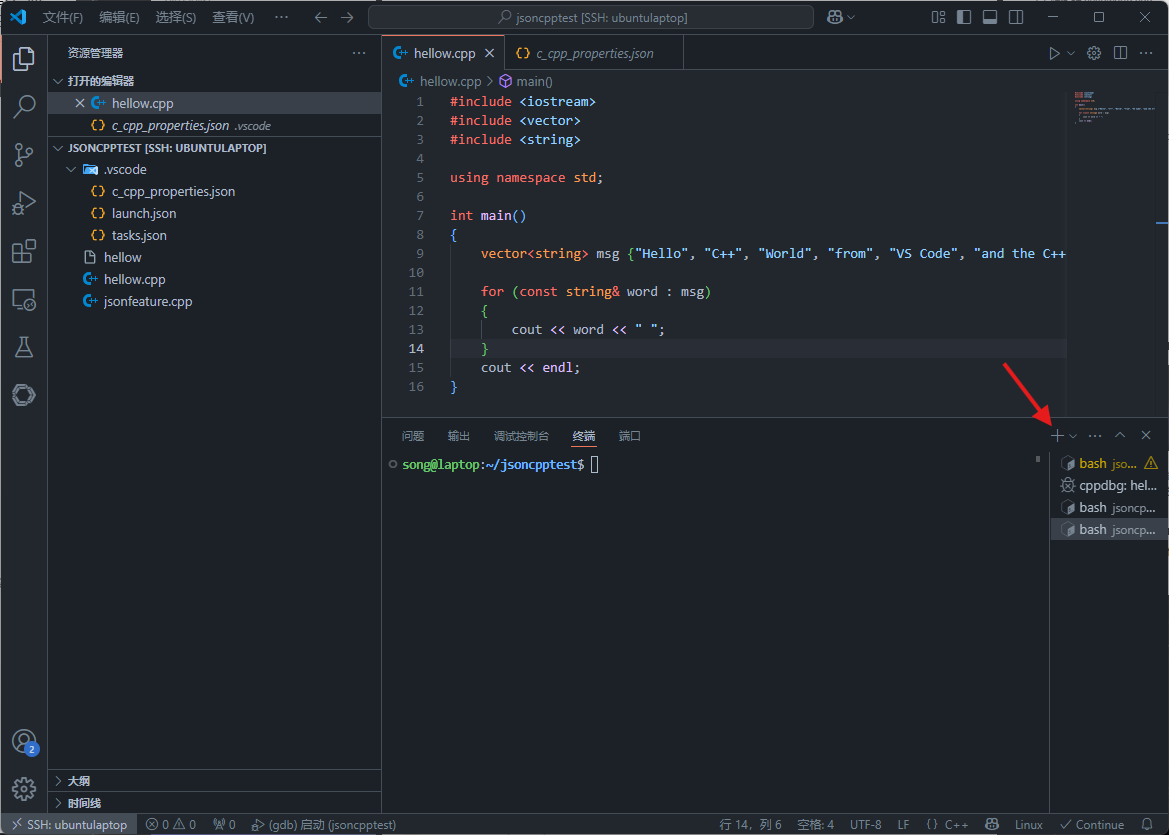
Task: Open the Search view in activity bar
Action: pos(24,106)
